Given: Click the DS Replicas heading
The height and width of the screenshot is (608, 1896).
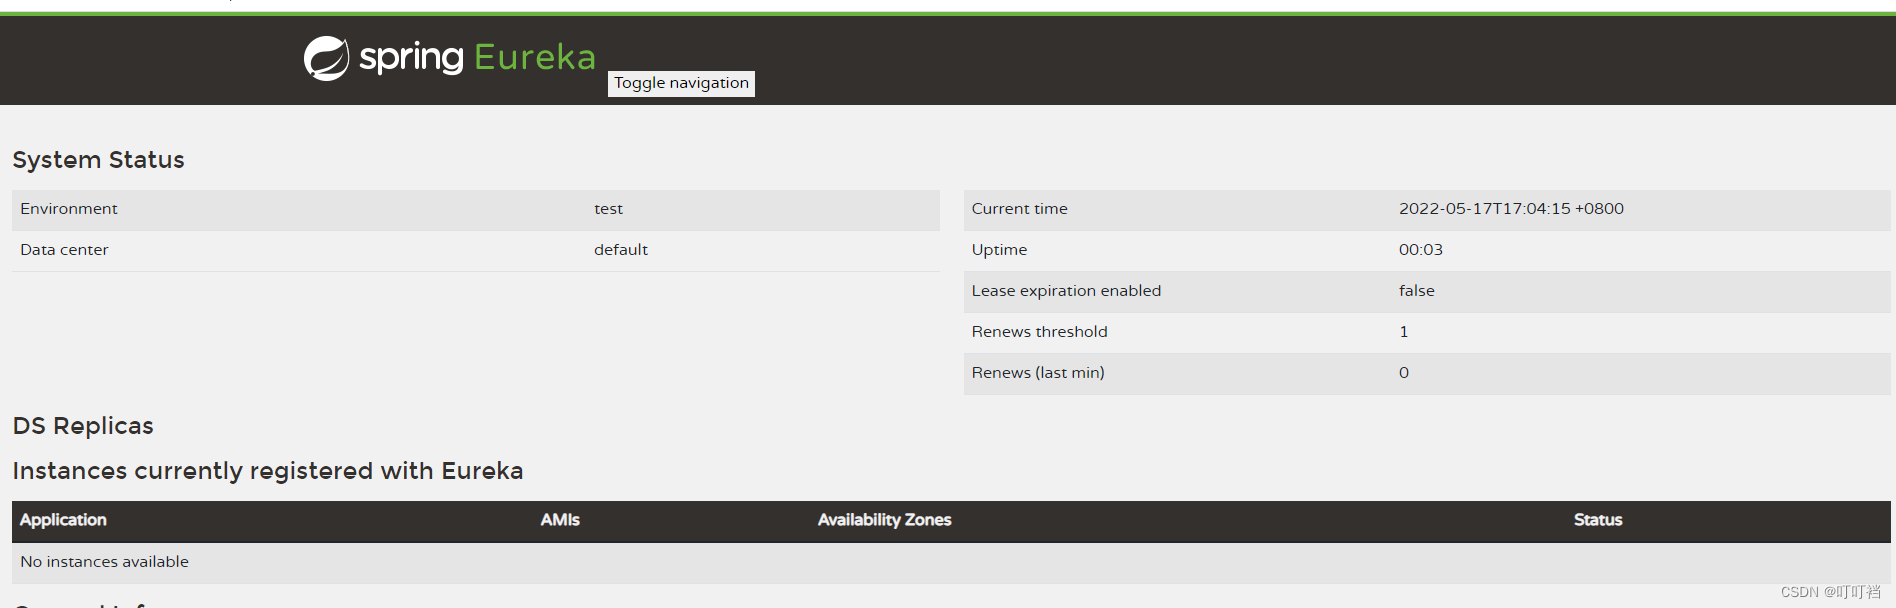Looking at the screenshot, I should 83,426.
